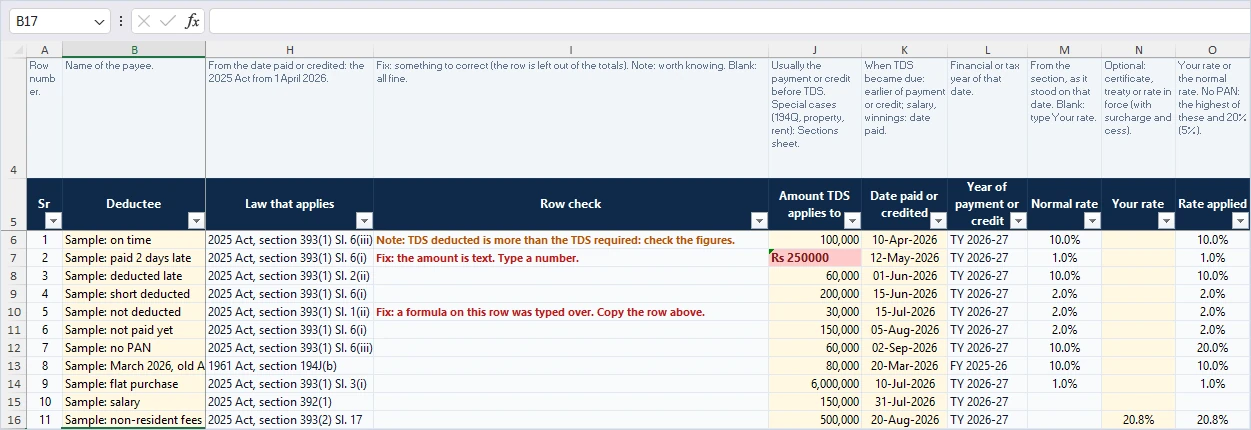Click the amount cell '500,000'
This screenshot has height=430, width=1251.
[x=814, y=420]
